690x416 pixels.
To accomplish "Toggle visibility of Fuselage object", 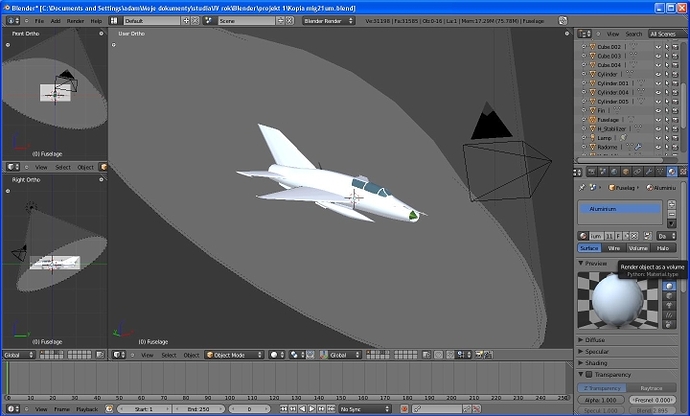I will coord(658,120).
